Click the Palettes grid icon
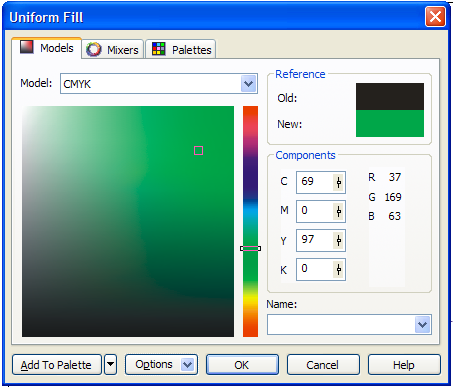This screenshot has width=453, height=387. click(x=159, y=49)
